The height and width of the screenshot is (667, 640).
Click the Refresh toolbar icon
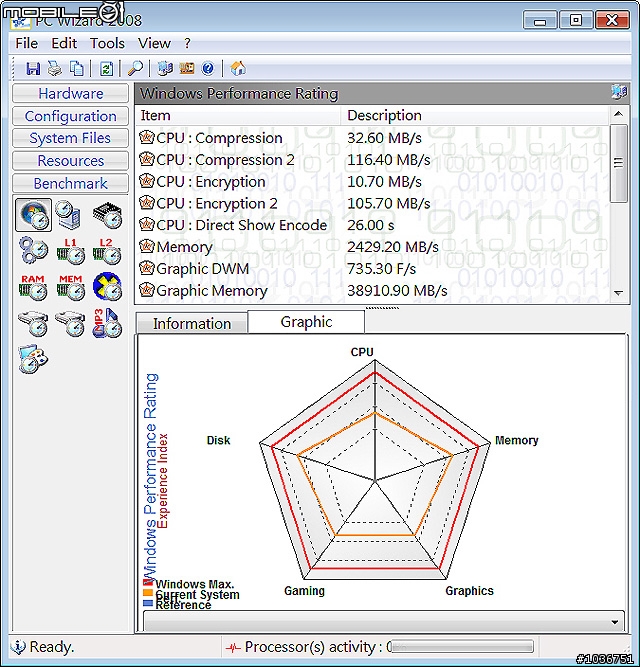(x=106, y=68)
